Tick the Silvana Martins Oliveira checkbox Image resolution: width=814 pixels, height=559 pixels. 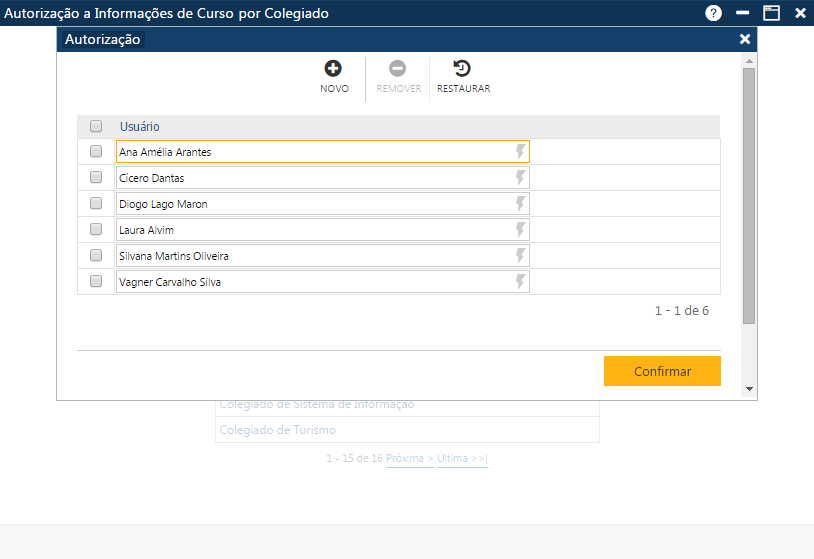point(96,256)
